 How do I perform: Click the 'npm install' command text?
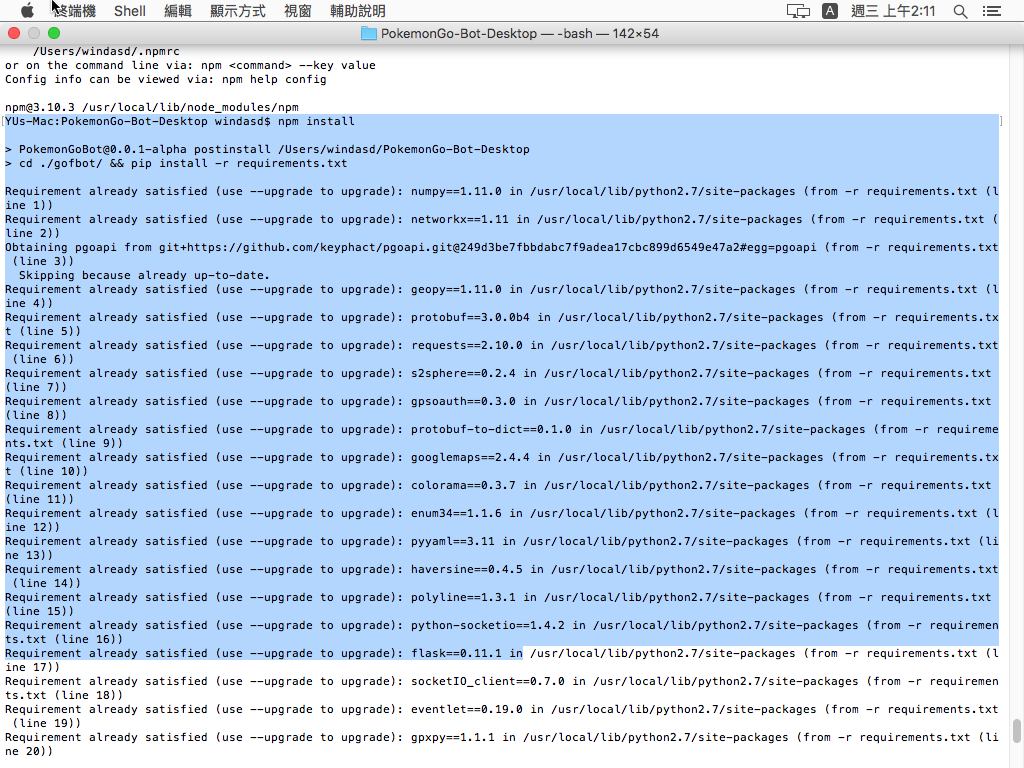316,121
